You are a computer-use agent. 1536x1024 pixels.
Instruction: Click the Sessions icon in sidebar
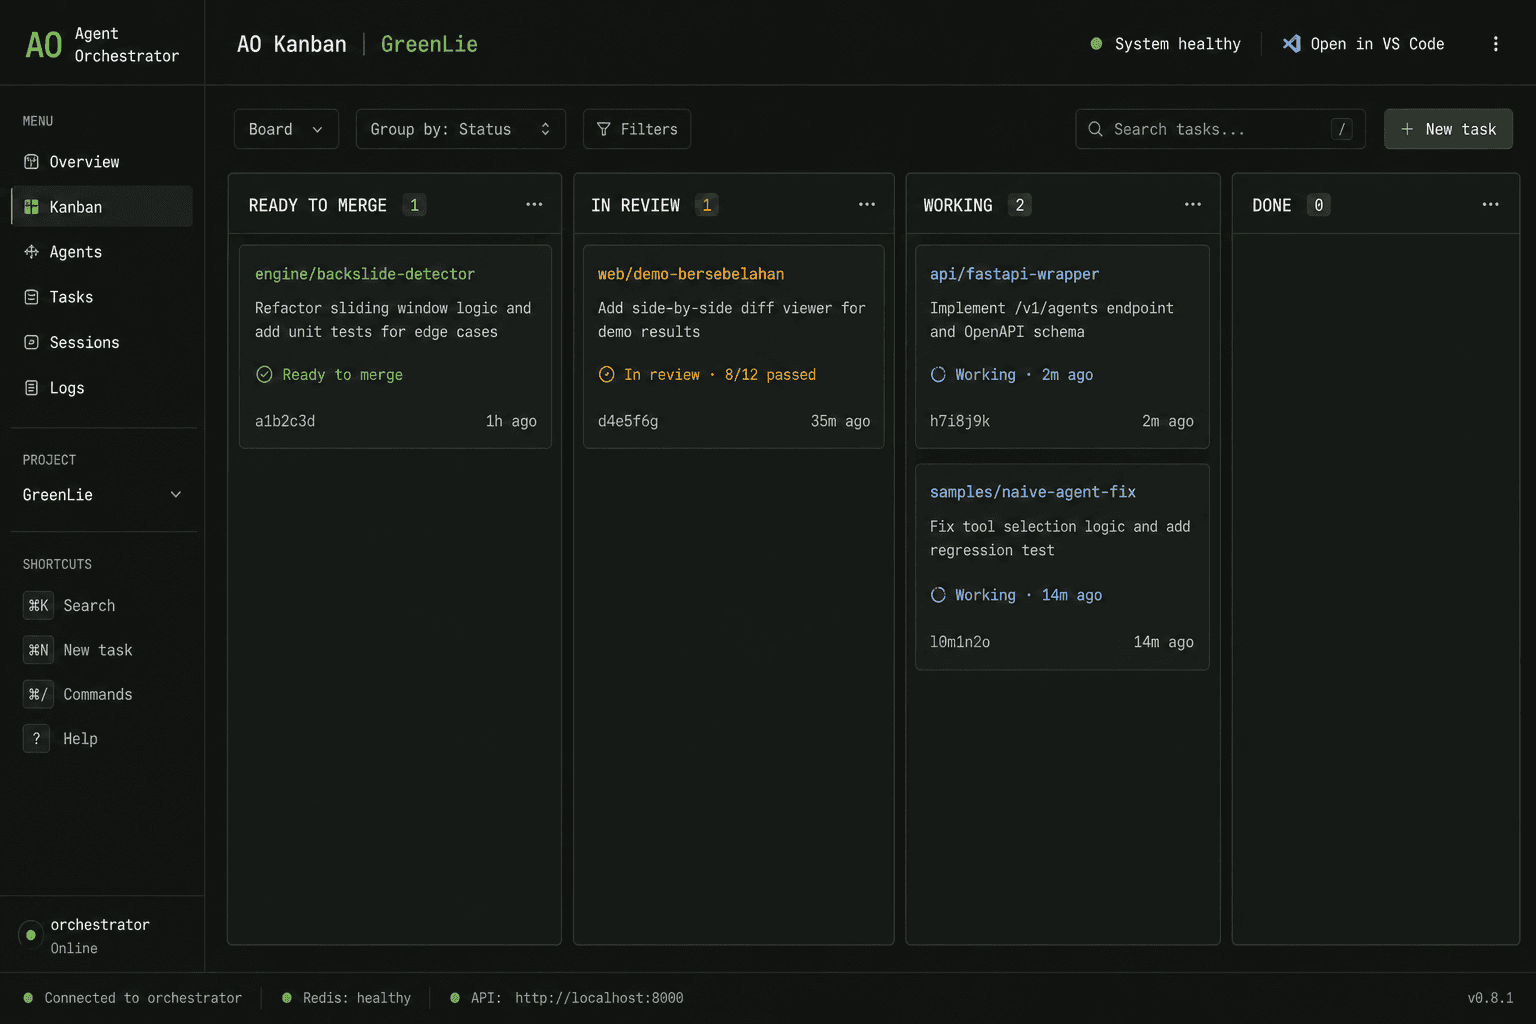tap(31, 342)
